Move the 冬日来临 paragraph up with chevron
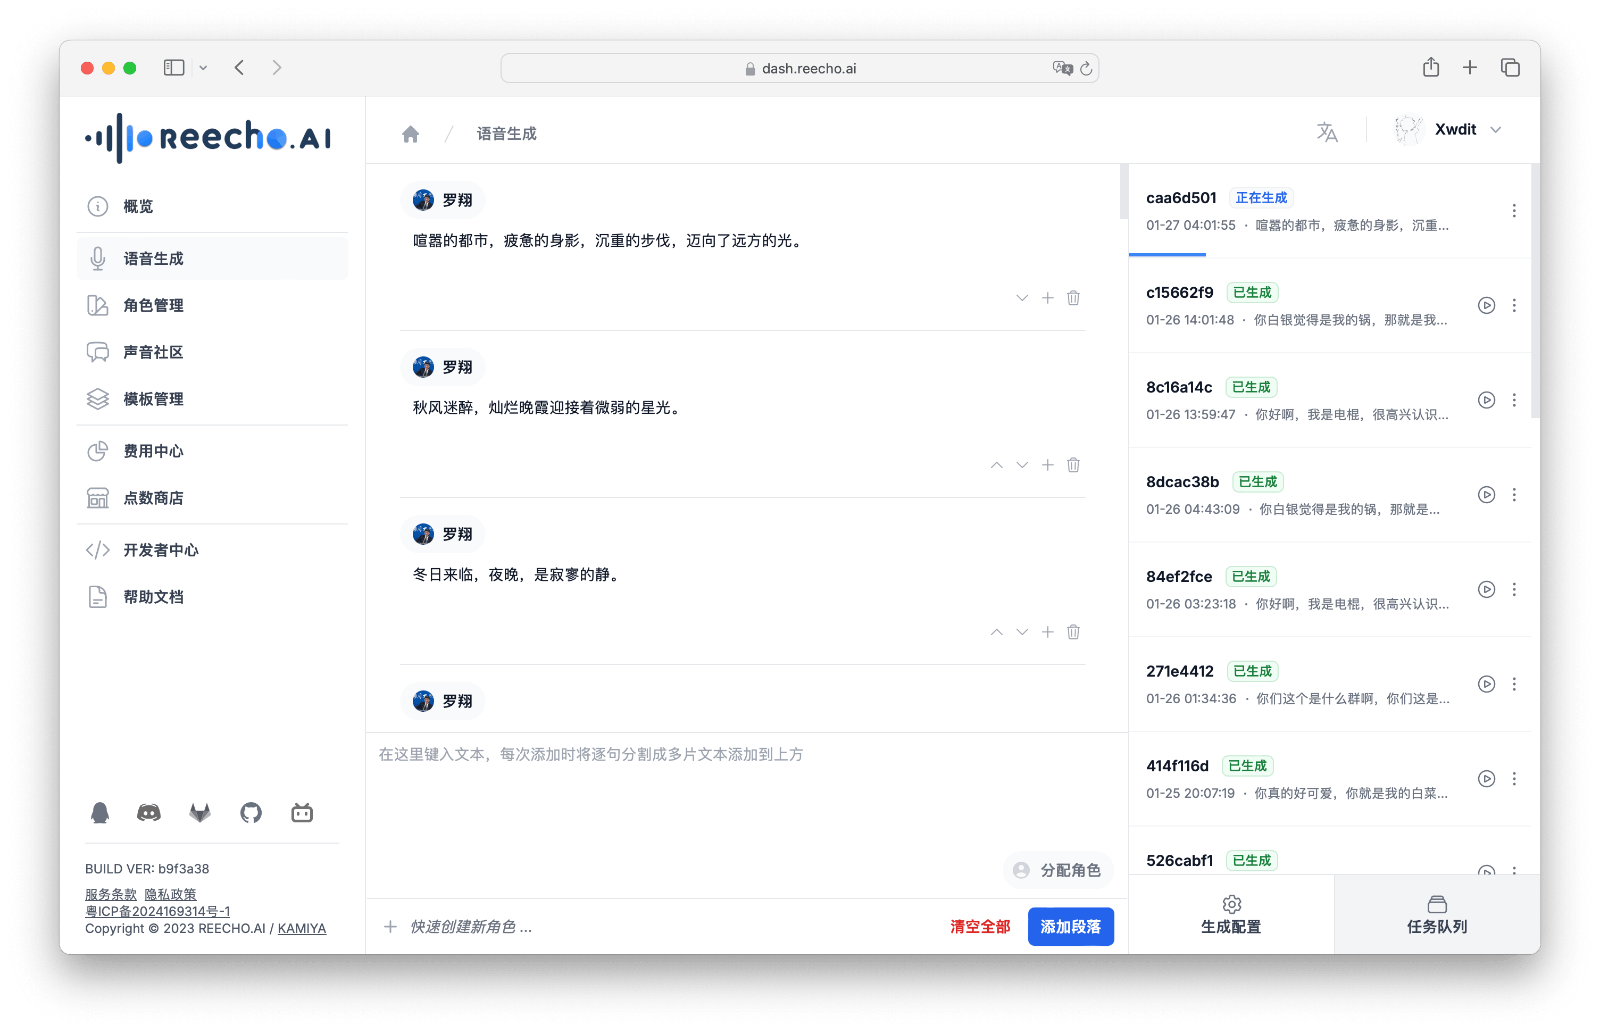Screen dimensions: 1600x1033 (996, 631)
